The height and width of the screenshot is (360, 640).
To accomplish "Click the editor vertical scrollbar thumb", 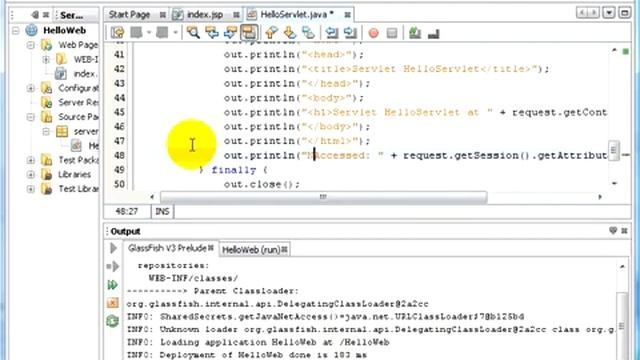I will 614,151.
